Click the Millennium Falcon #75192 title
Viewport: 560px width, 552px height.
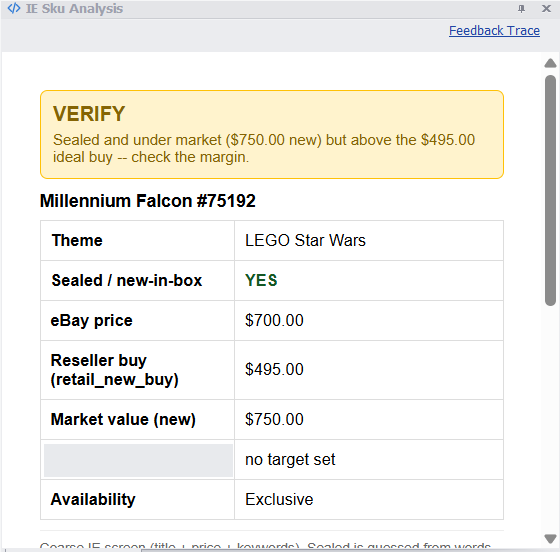pyautogui.click(x=148, y=201)
